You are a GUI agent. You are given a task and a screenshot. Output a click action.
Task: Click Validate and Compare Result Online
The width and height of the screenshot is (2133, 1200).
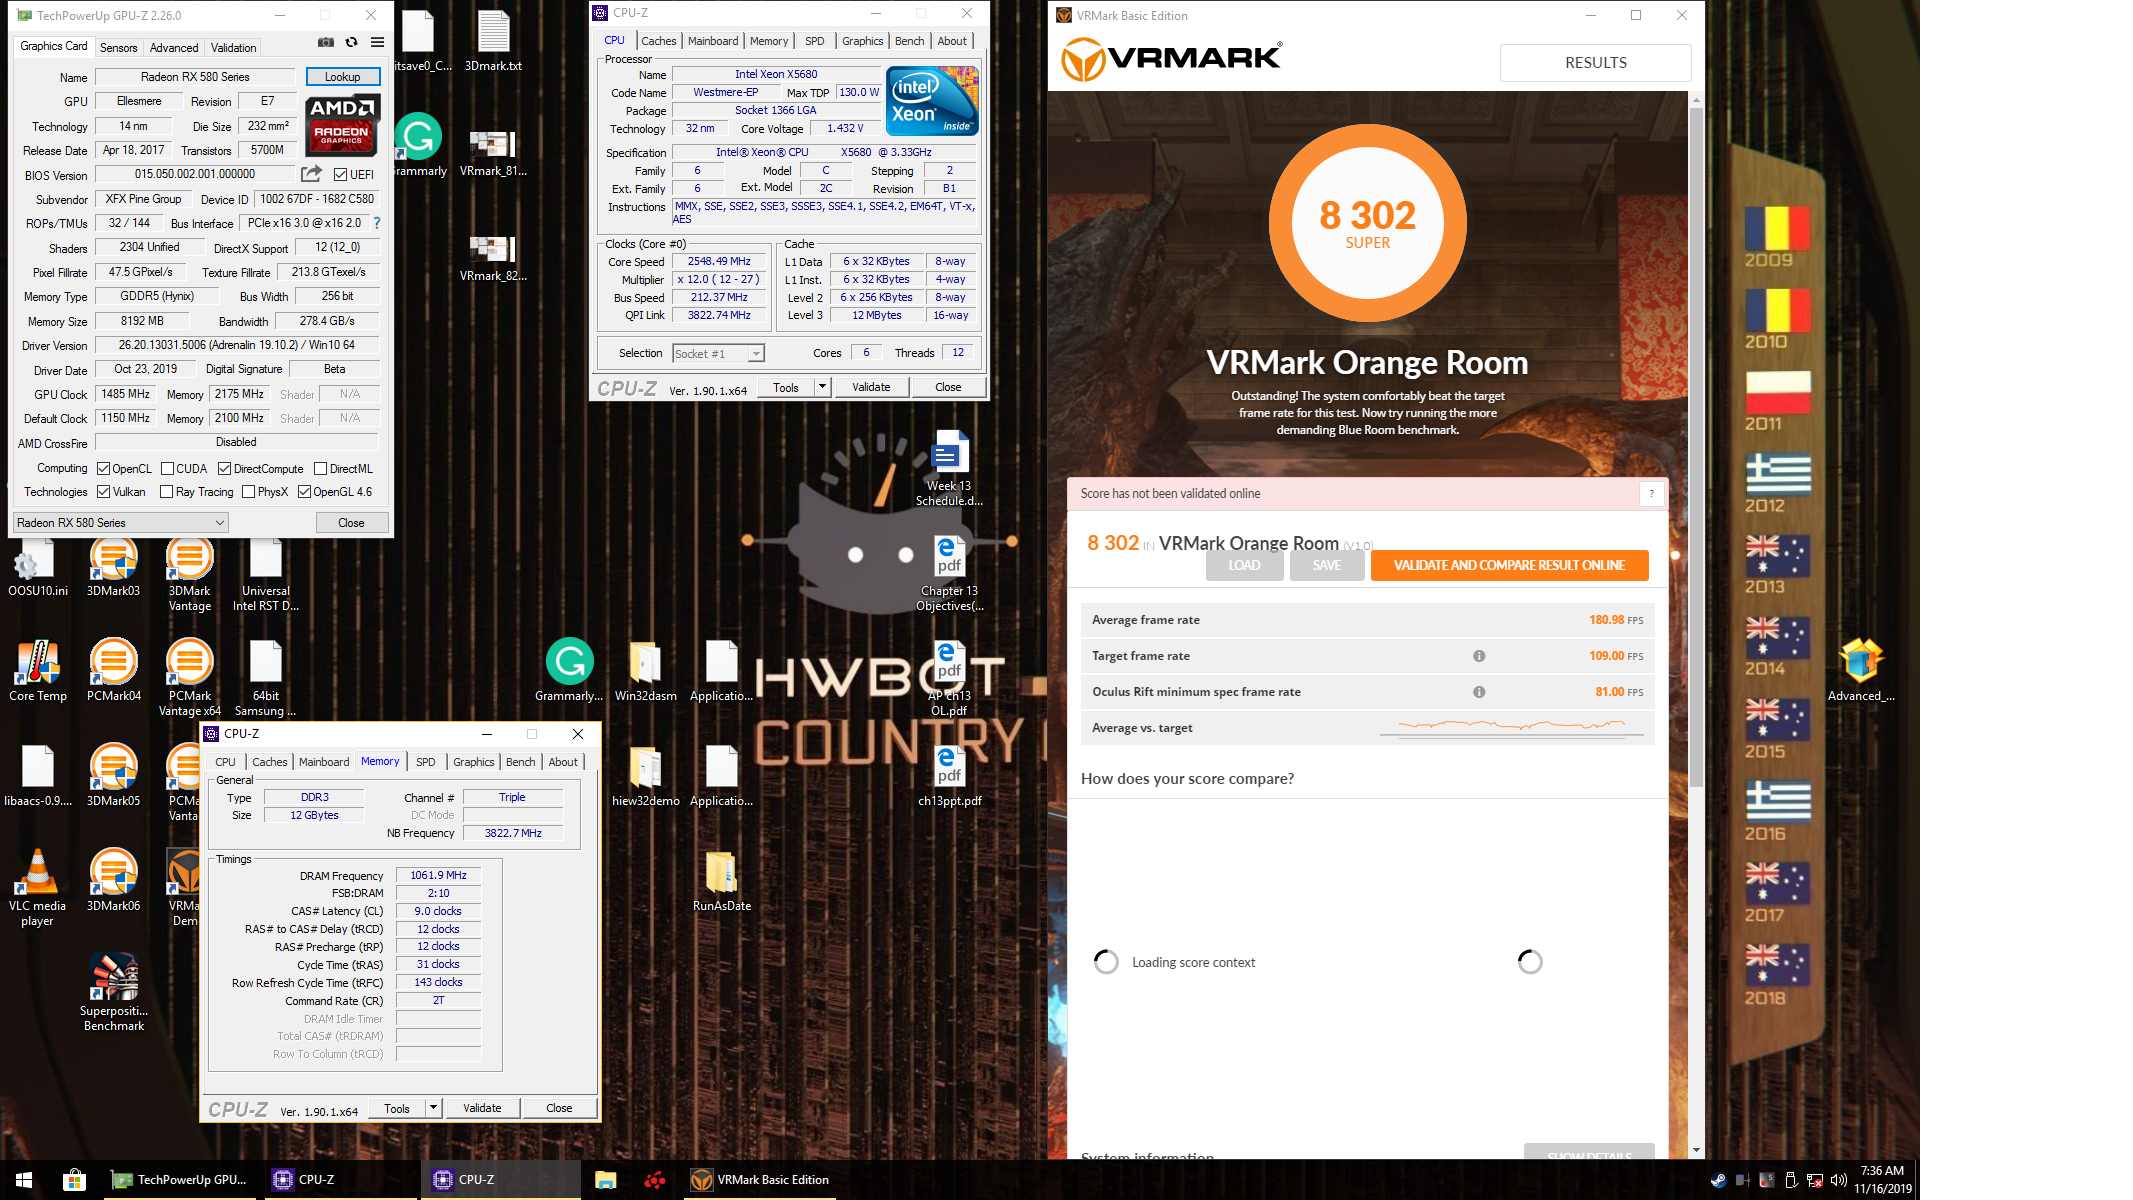tap(1509, 565)
